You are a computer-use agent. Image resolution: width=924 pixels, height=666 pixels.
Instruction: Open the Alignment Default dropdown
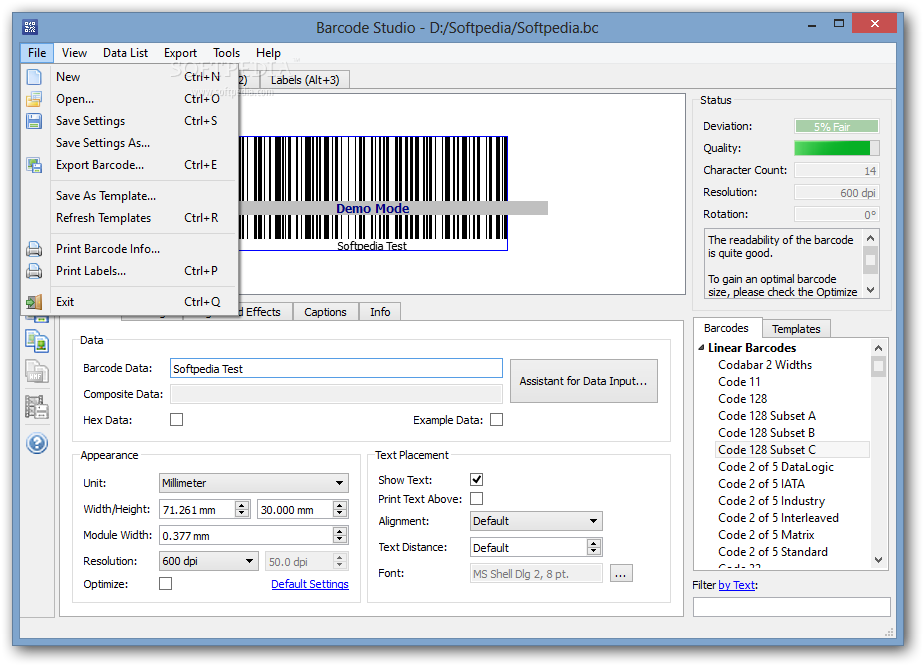pos(536,521)
